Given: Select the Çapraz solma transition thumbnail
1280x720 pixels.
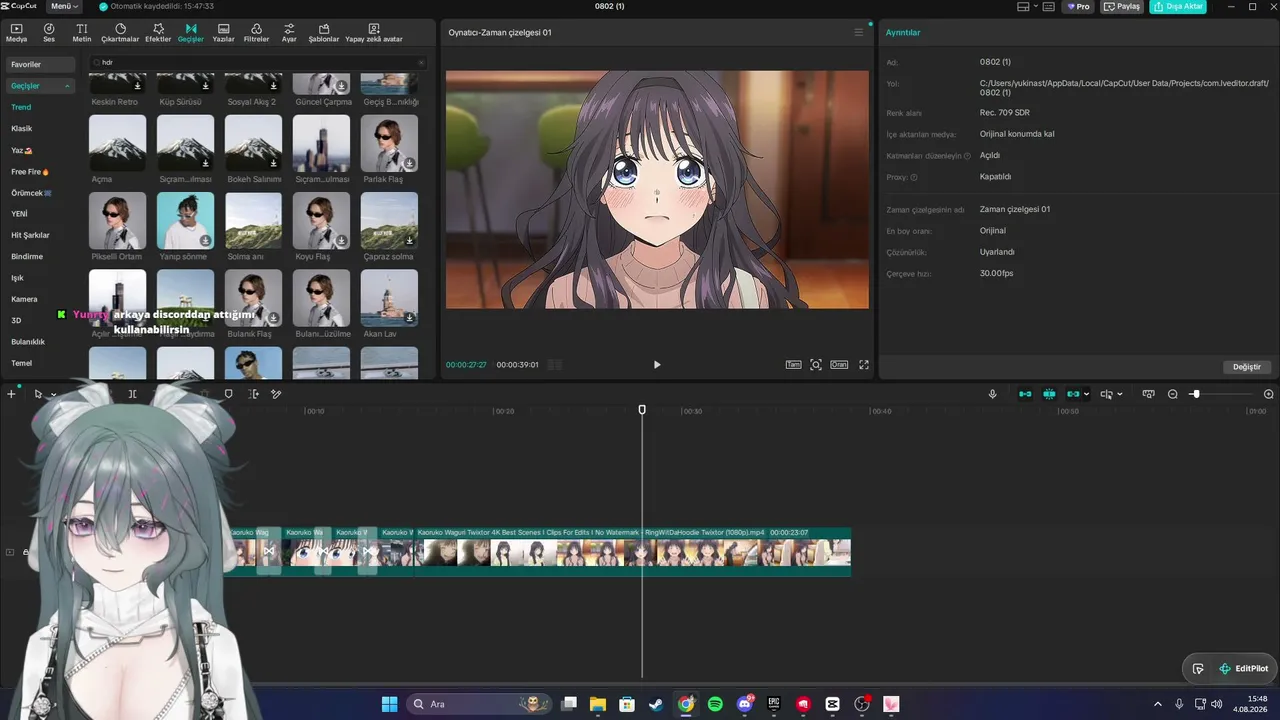Looking at the screenshot, I should coord(389,220).
